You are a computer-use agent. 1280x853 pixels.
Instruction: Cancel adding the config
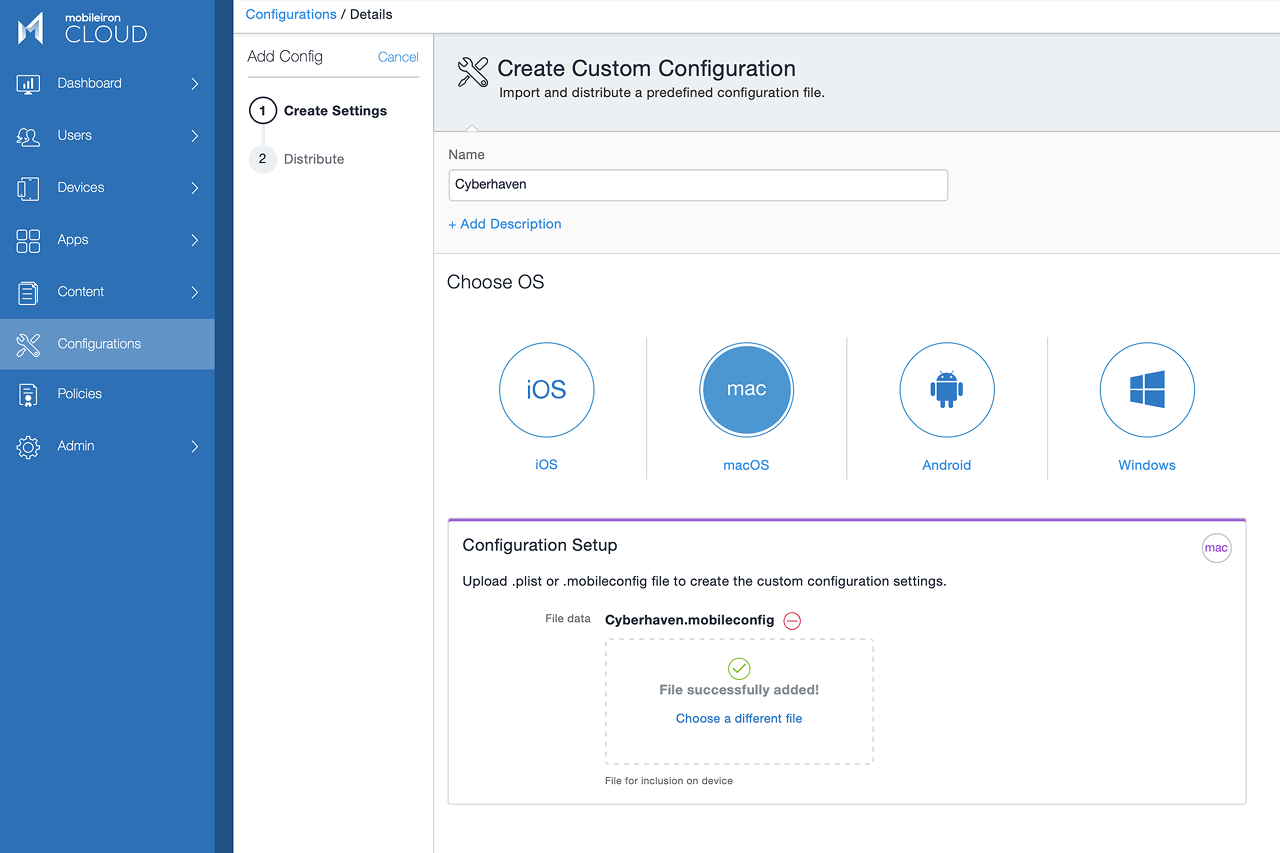click(398, 57)
